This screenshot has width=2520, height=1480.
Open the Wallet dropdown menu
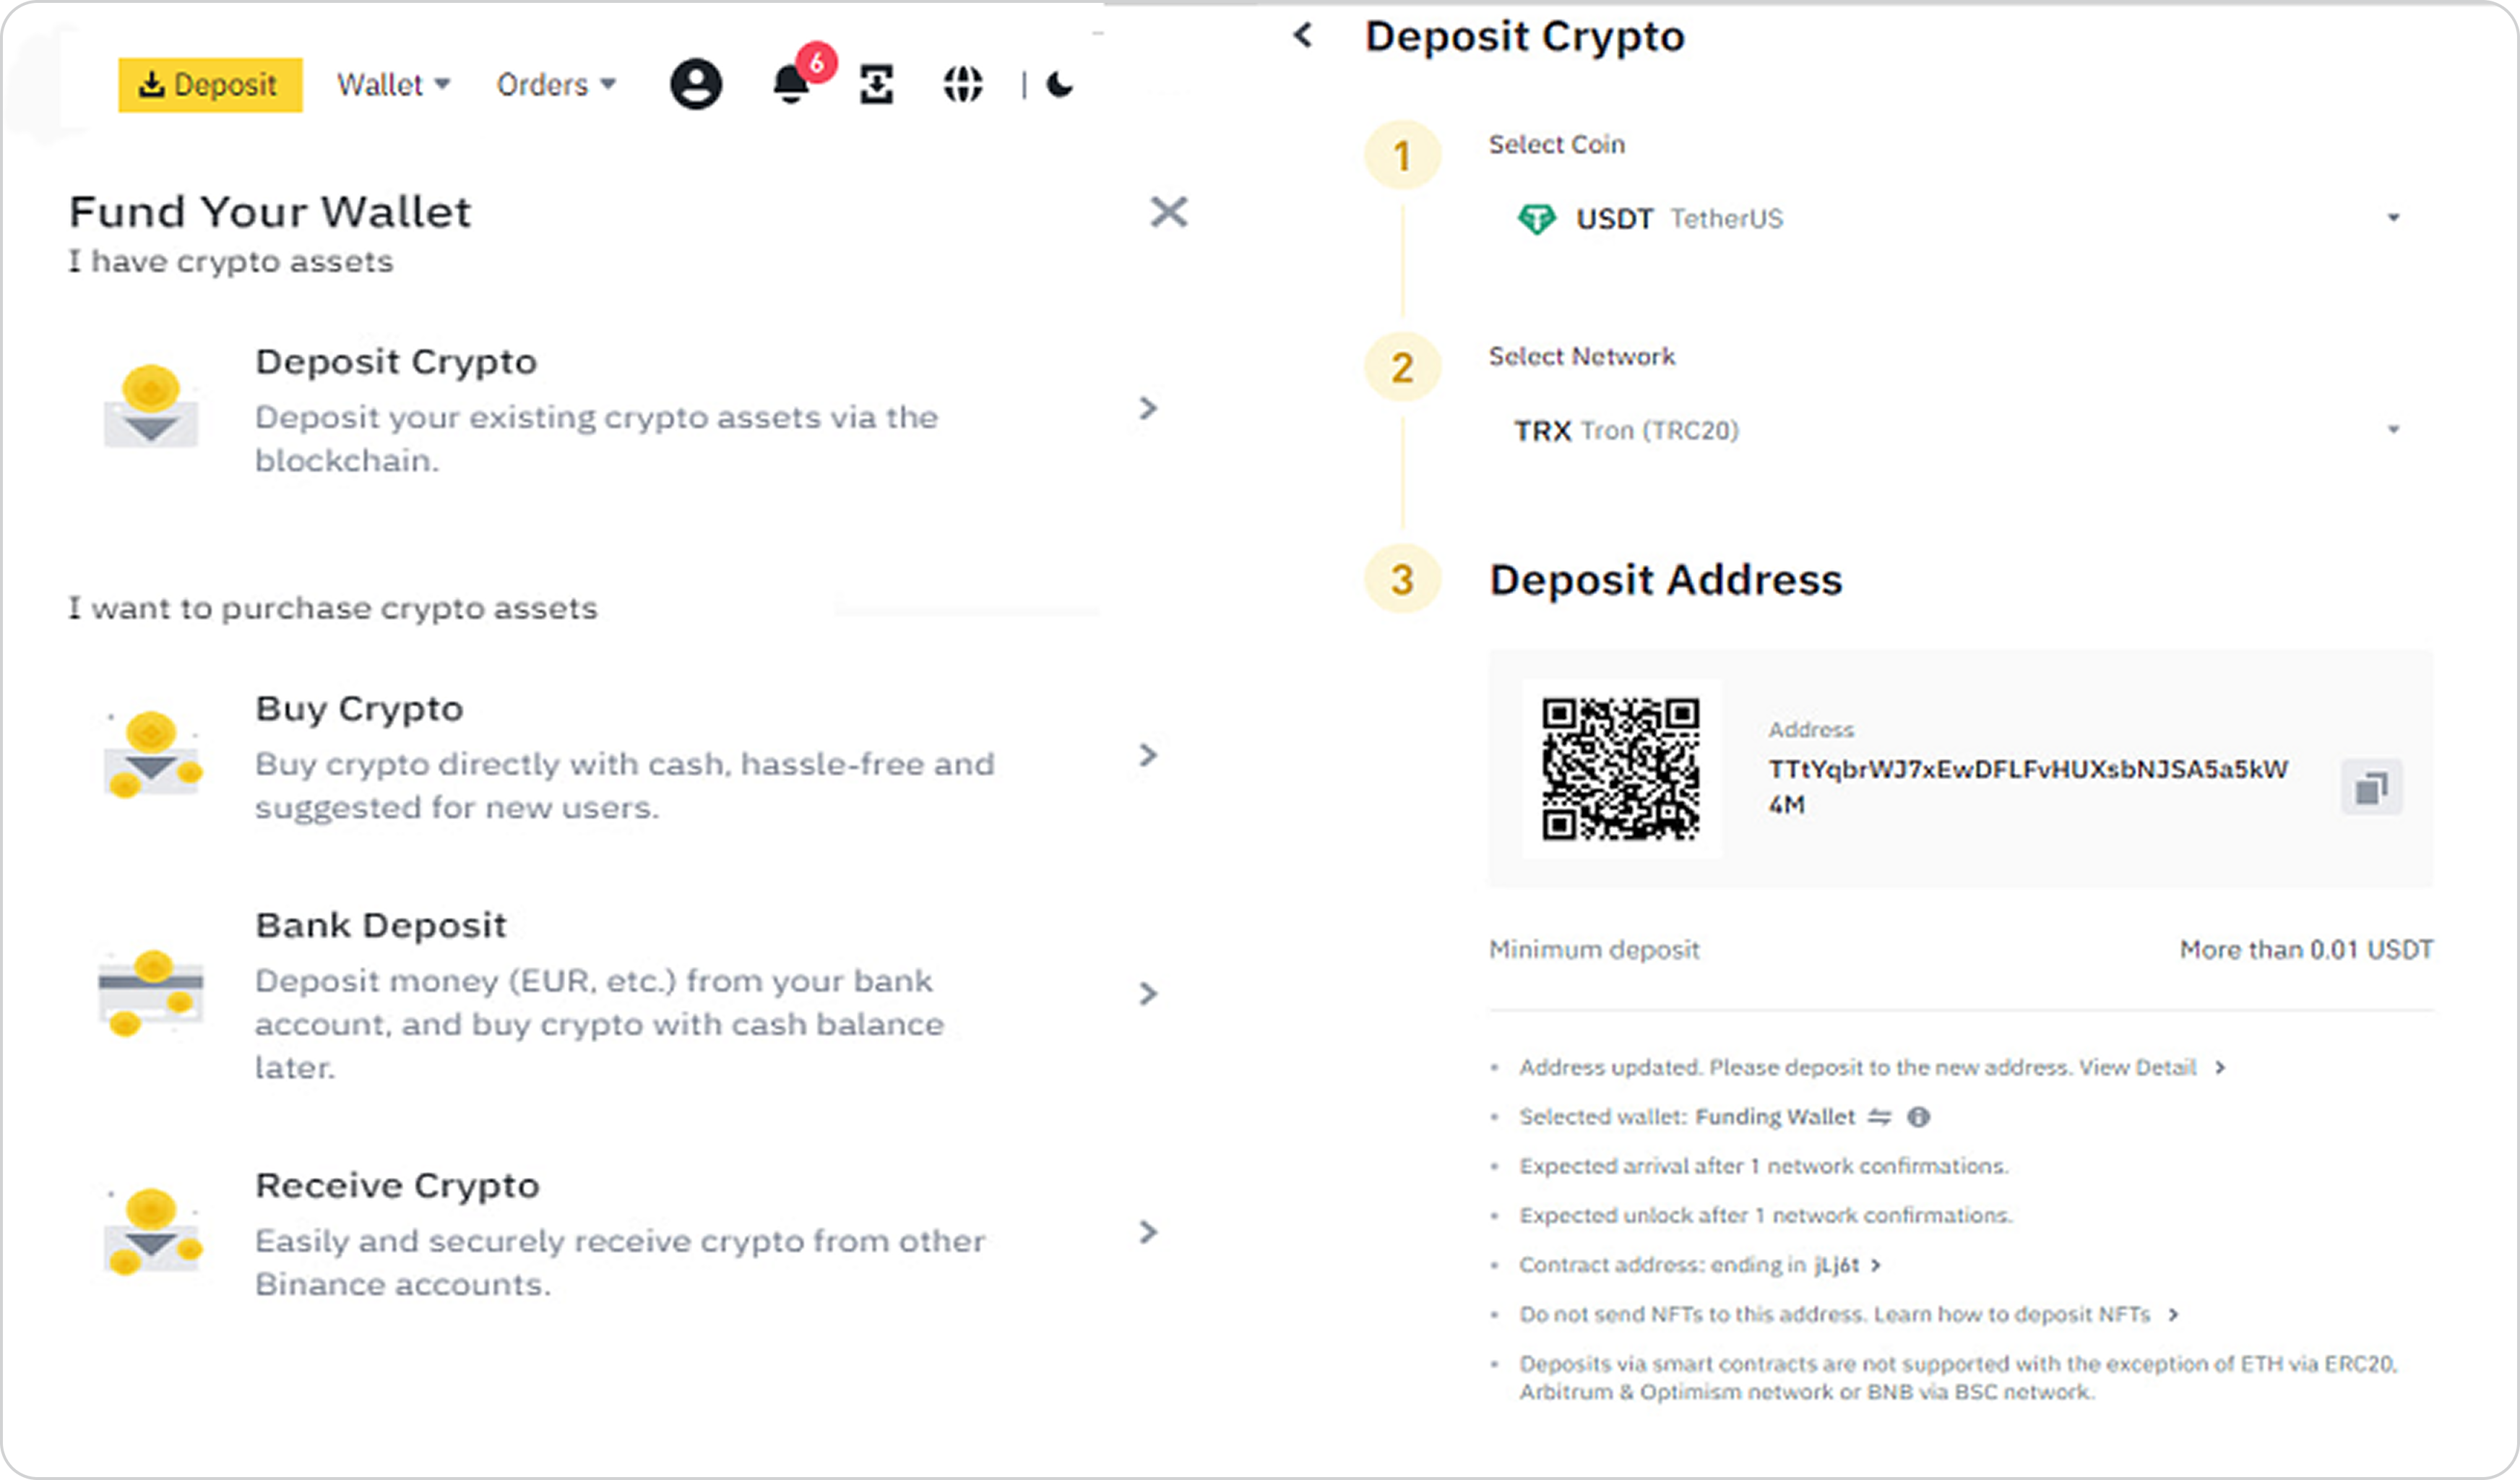pos(392,84)
